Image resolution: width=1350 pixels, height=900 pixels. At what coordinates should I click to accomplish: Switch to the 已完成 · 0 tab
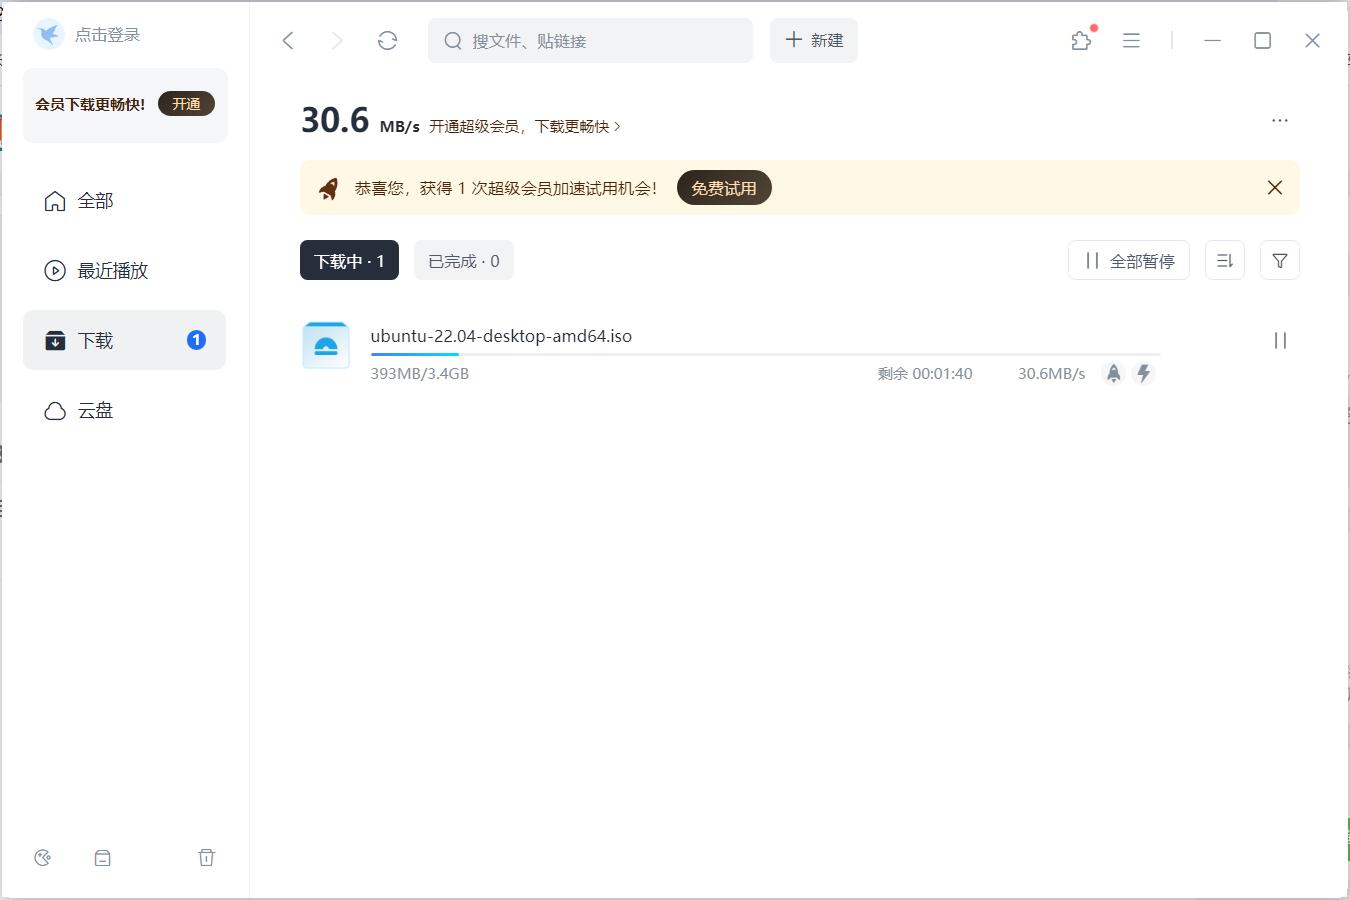click(464, 261)
